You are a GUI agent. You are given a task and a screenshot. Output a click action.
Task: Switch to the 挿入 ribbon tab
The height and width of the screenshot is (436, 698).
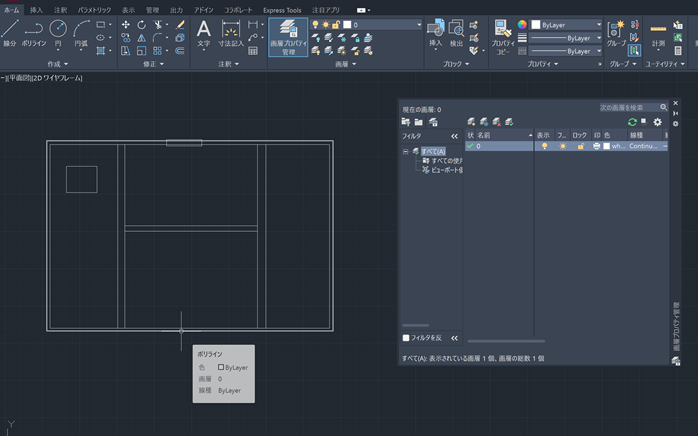[36, 9]
